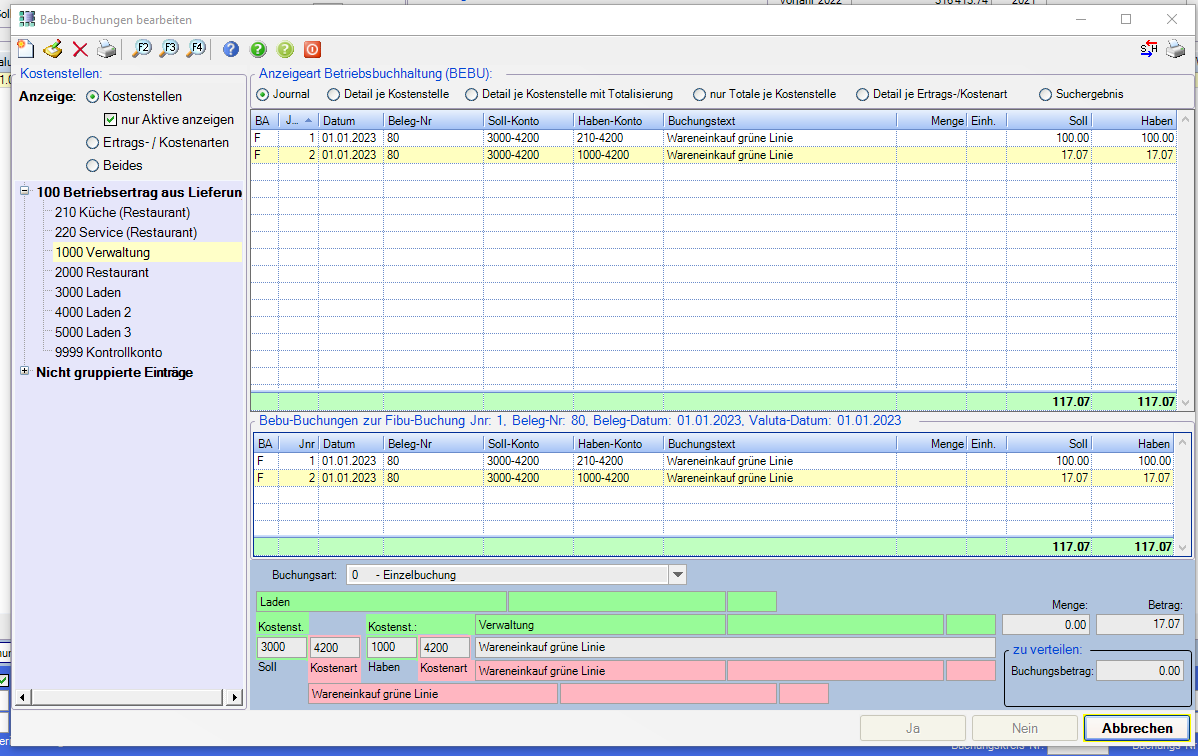
Task: Click the edit booking pencil icon
Action: pos(53,49)
